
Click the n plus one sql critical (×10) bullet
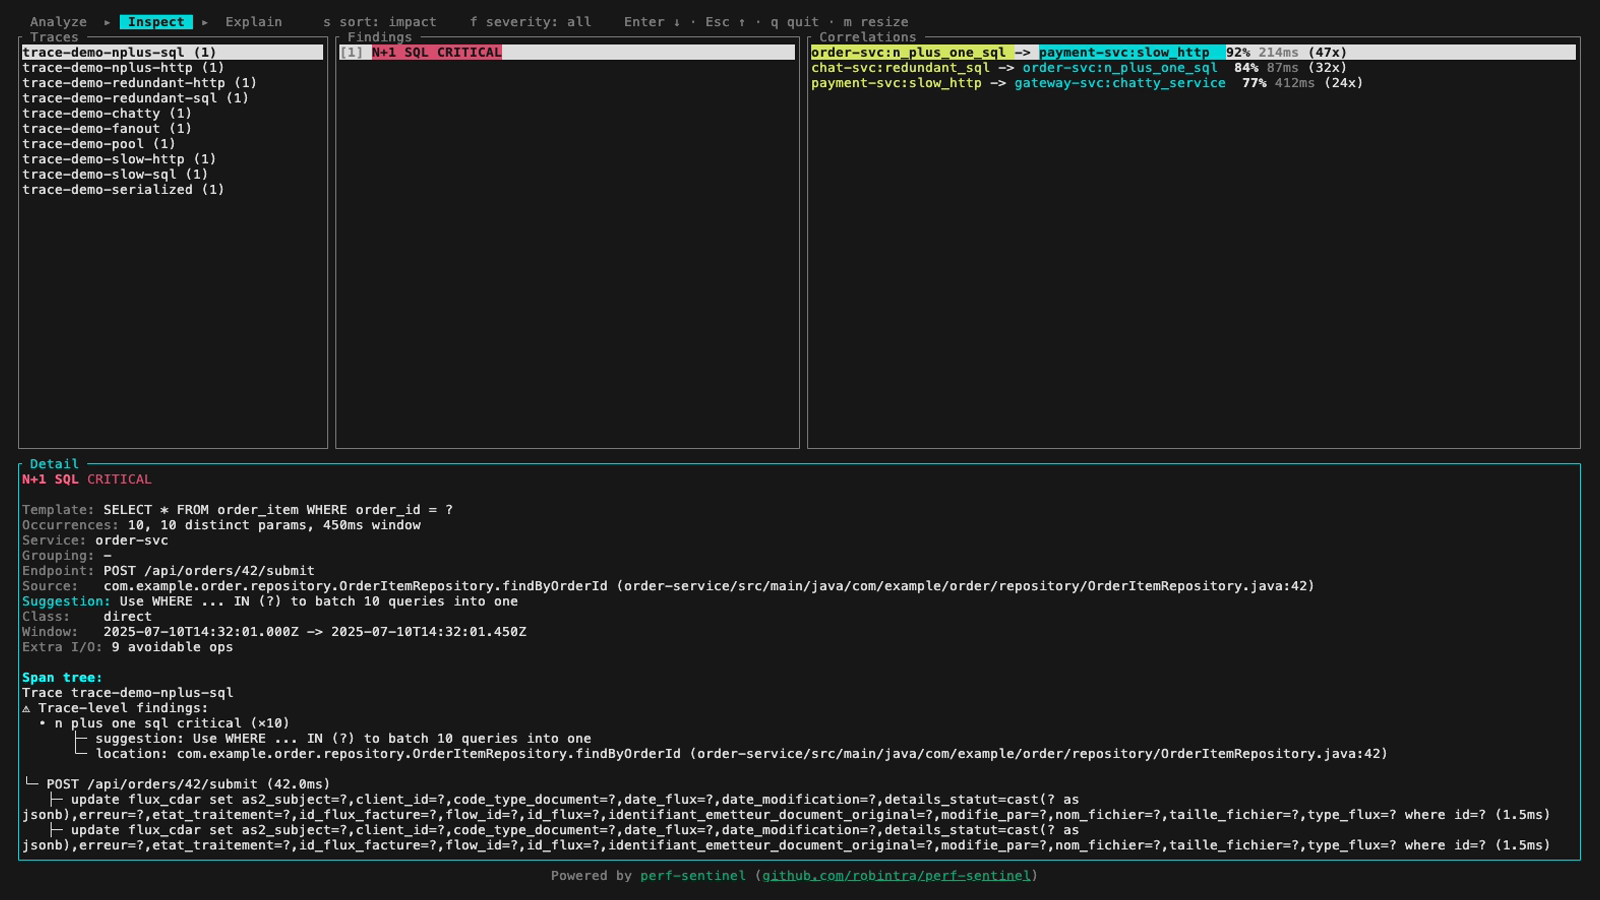coord(164,723)
